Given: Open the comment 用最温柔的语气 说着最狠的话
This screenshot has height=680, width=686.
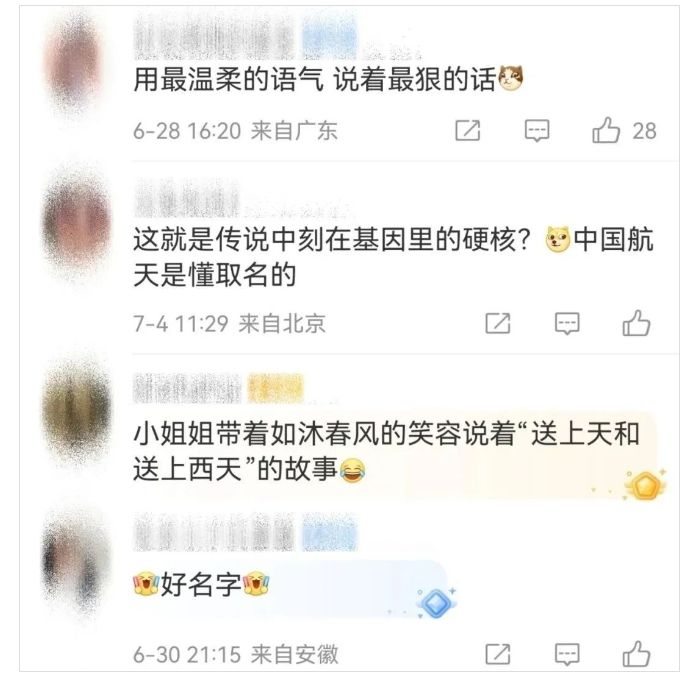Looking at the screenshot, I should (328, 79).
